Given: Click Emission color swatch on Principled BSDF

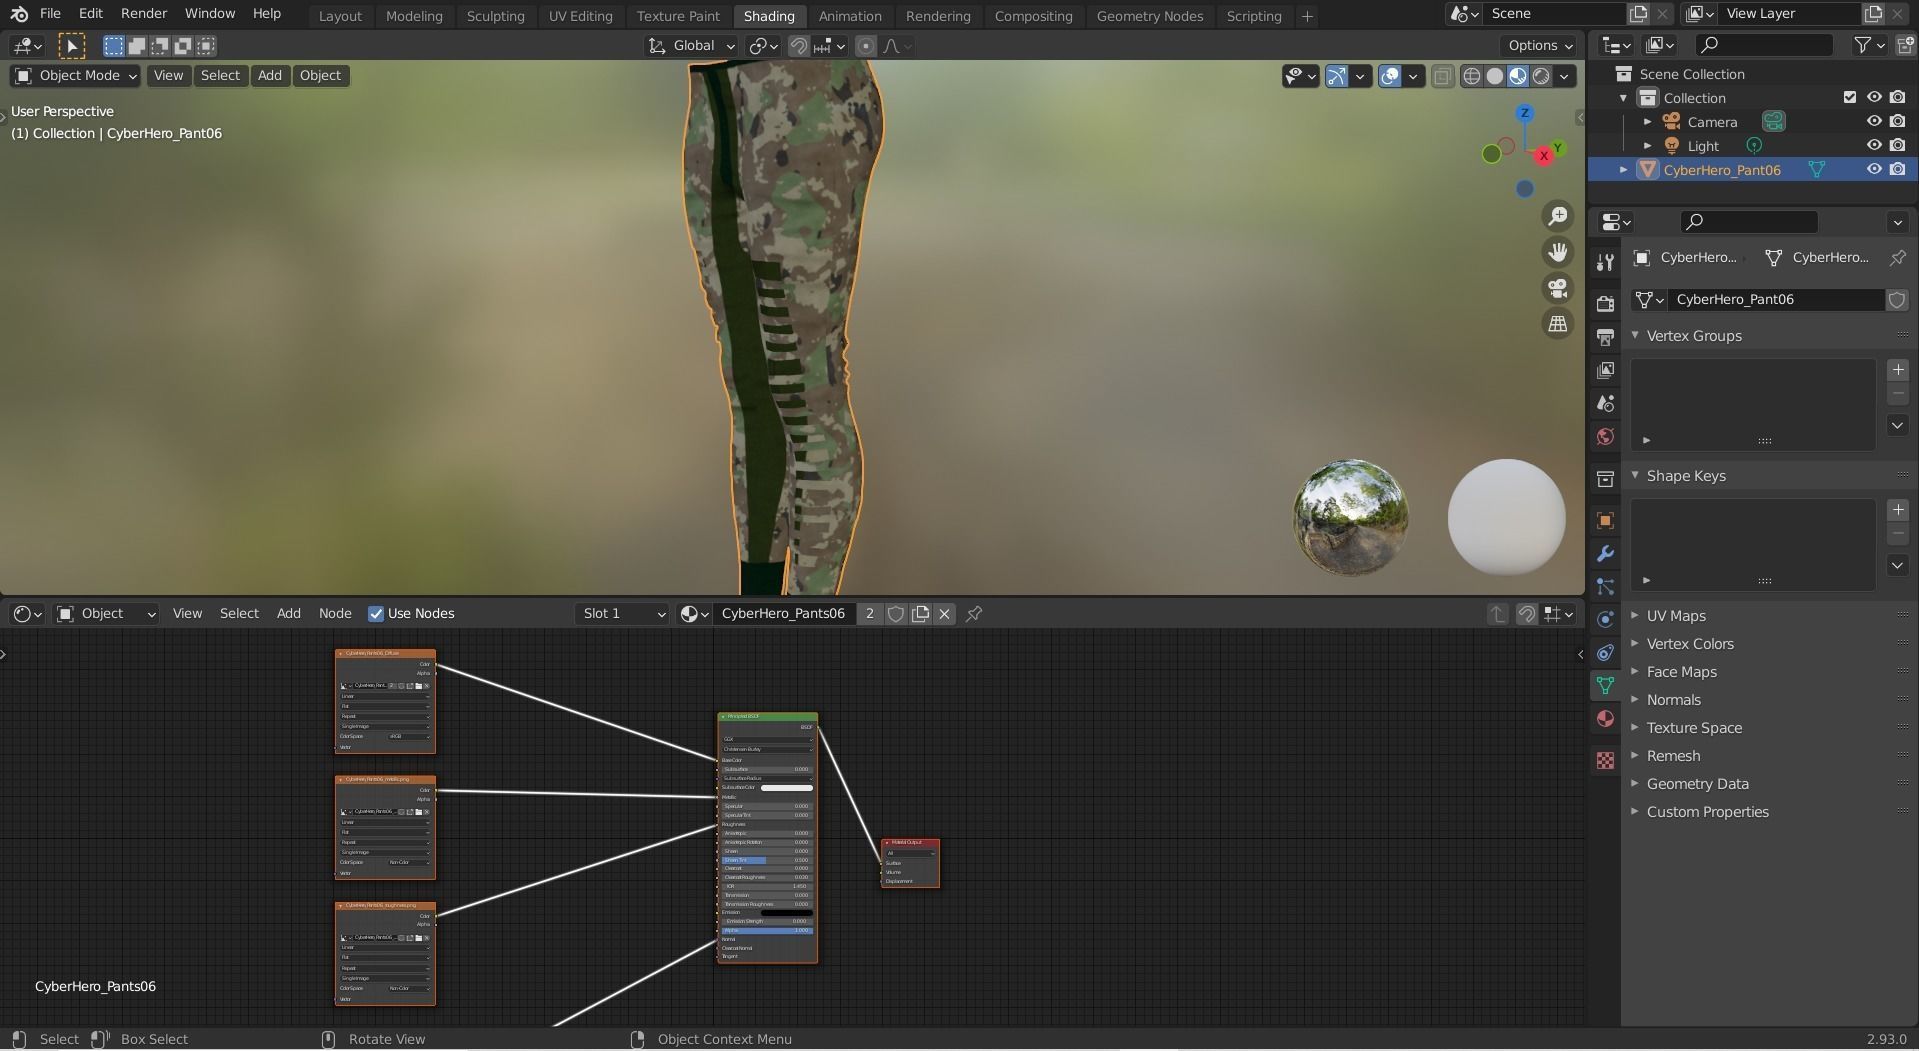Looking at the screenshot, I should [x=787, y=912].
